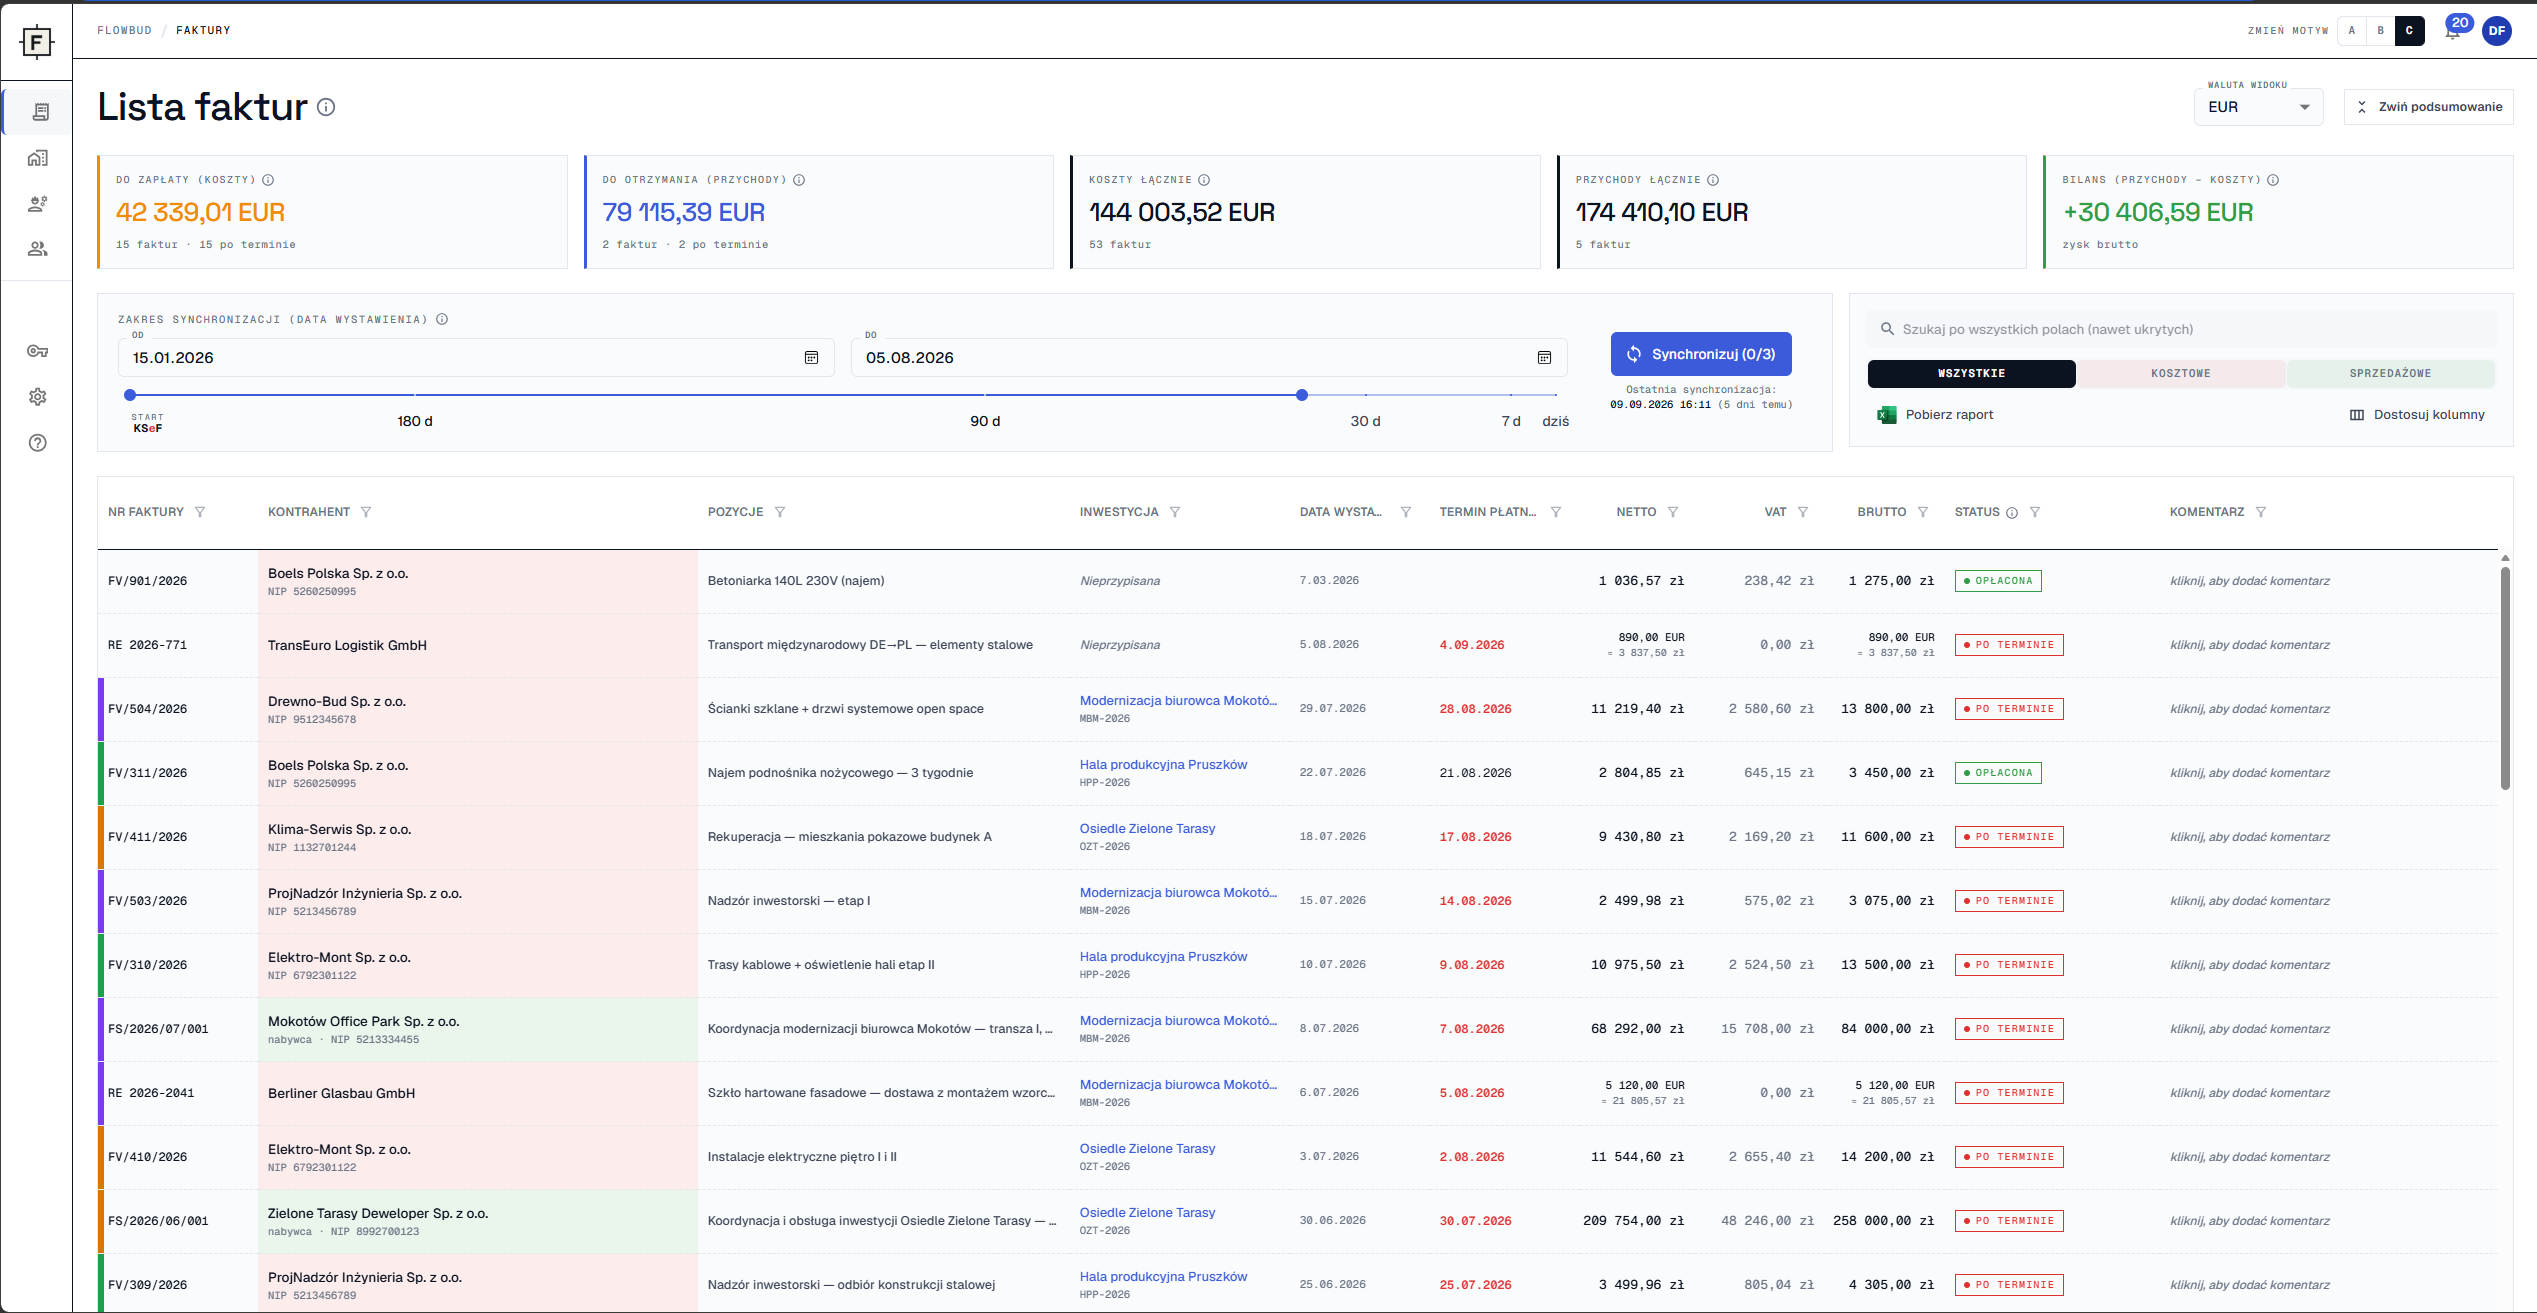Filter the Data wystawienia column
2537x1313 pixels.
(x=1406, y=512)
